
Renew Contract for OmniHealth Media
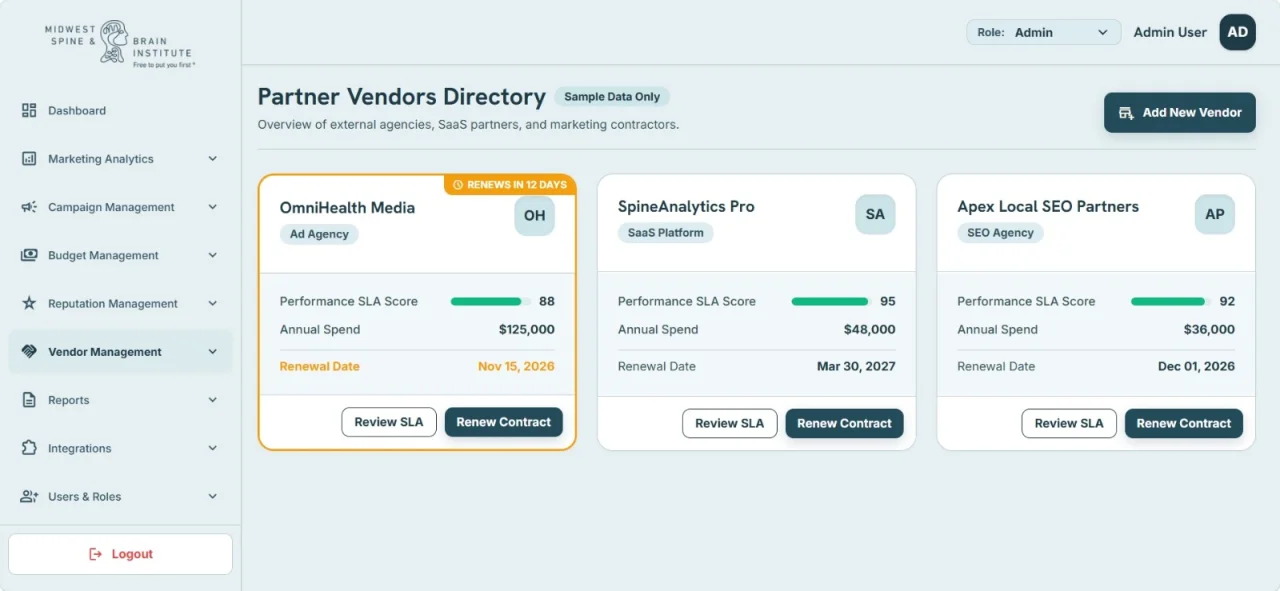504,422
